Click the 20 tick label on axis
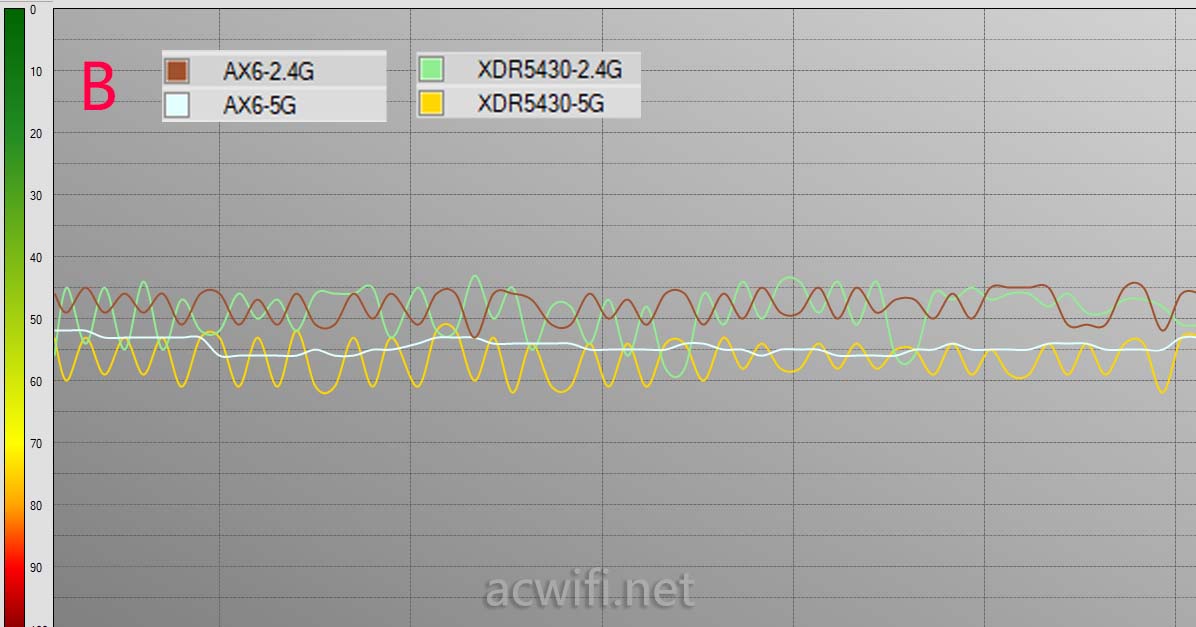 click(36, 134)
